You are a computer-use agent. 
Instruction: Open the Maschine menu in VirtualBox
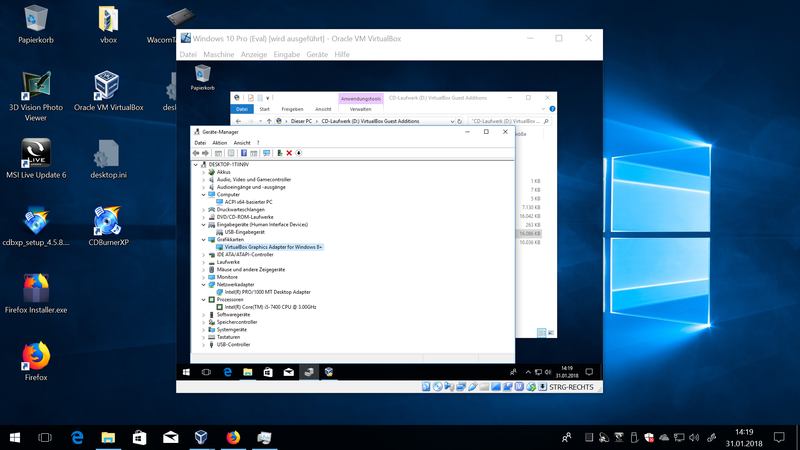[x=218, y=54]
